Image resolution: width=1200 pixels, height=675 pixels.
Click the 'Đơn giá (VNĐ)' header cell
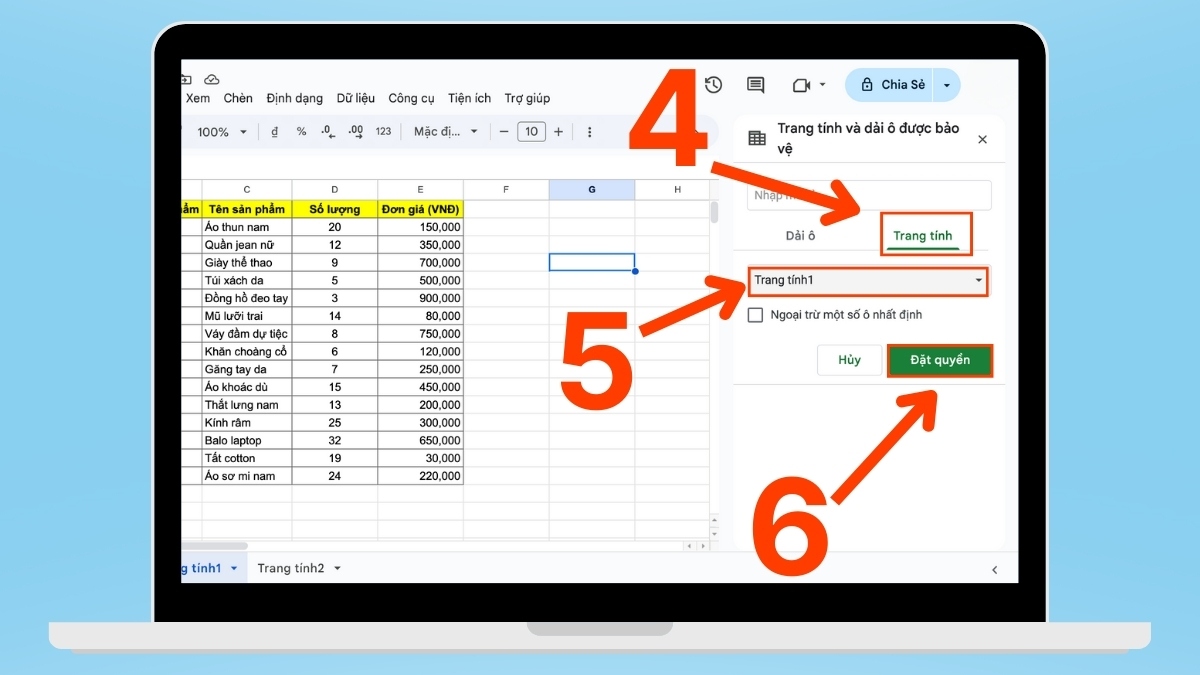click(x=421, y=209)
